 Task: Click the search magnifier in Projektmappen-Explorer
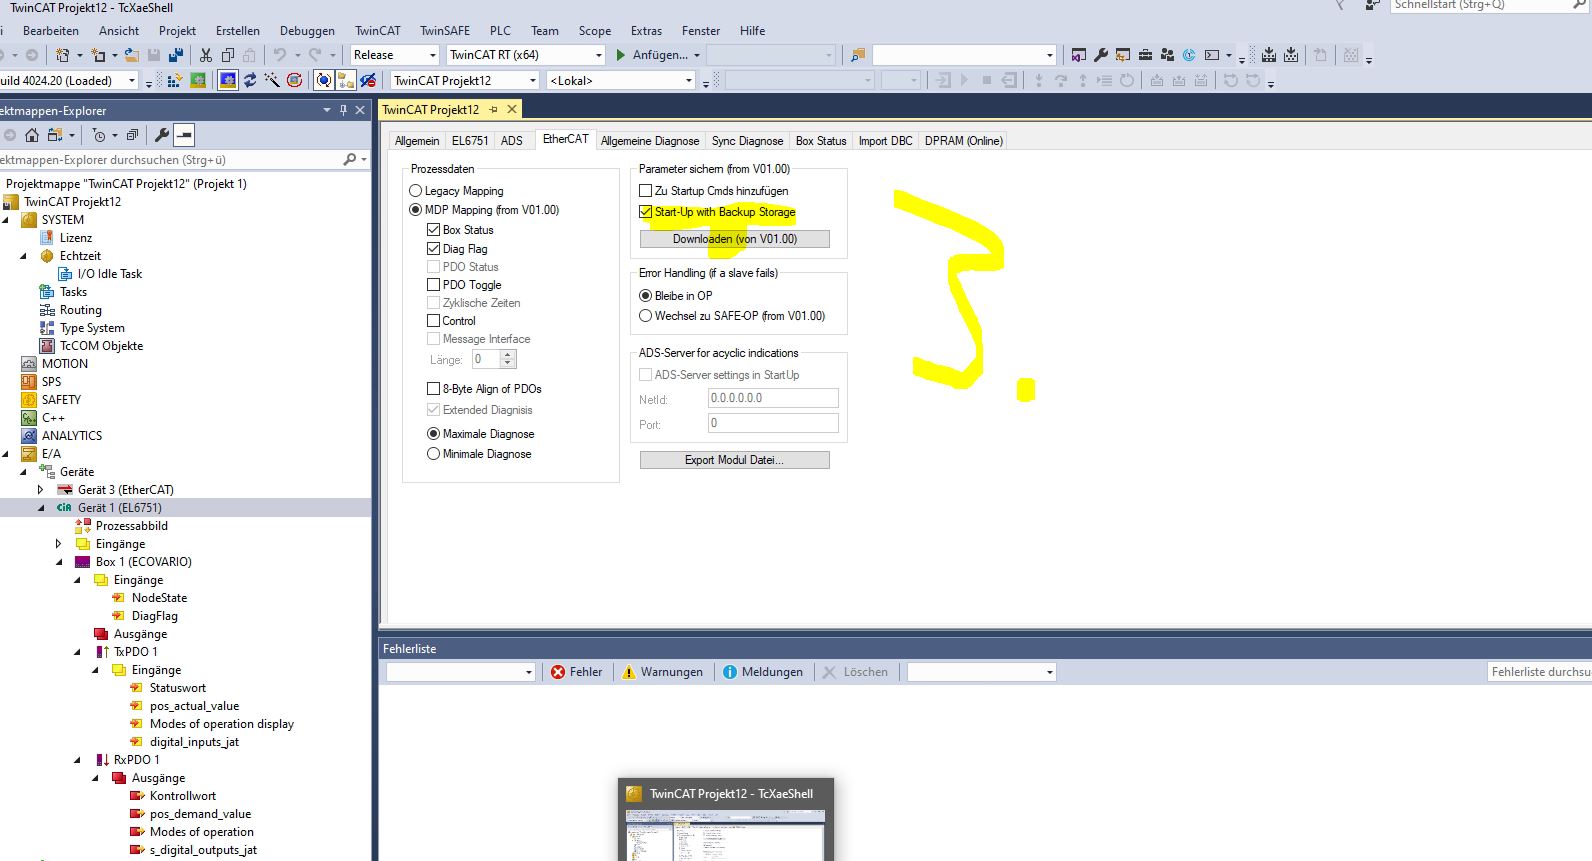point(349,160)
